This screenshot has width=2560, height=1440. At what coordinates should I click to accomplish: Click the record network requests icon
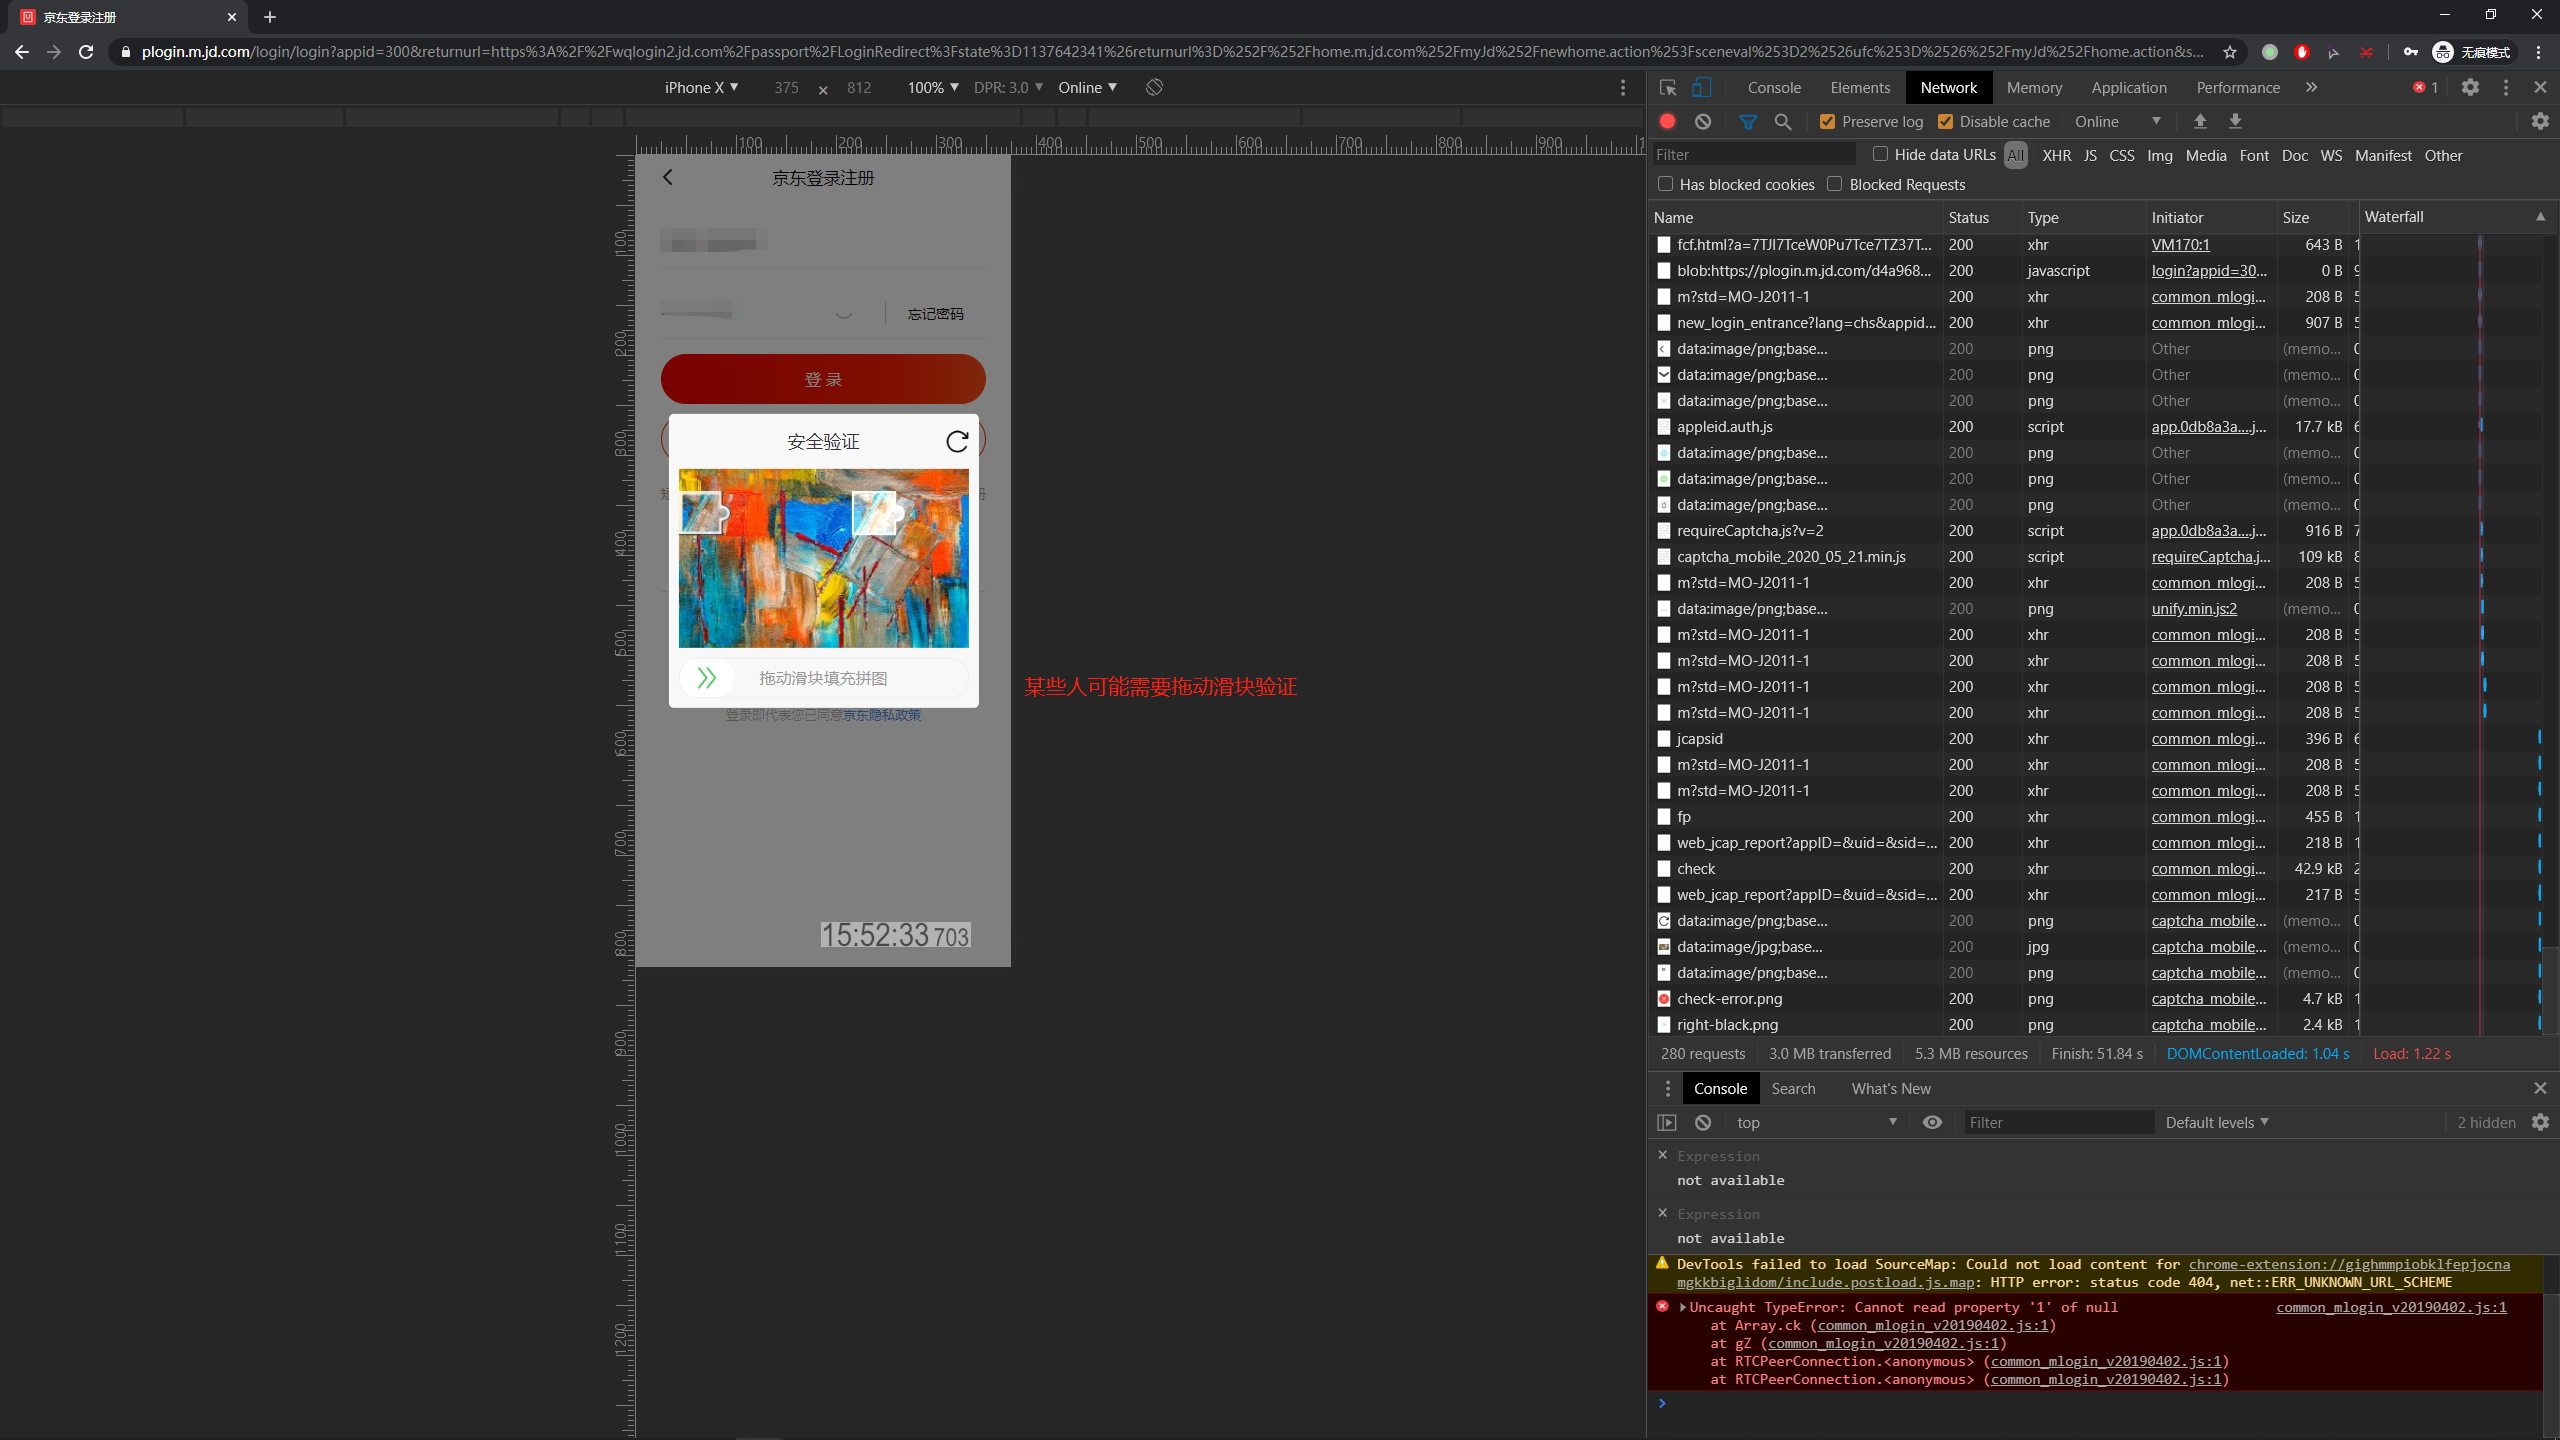1667,120
